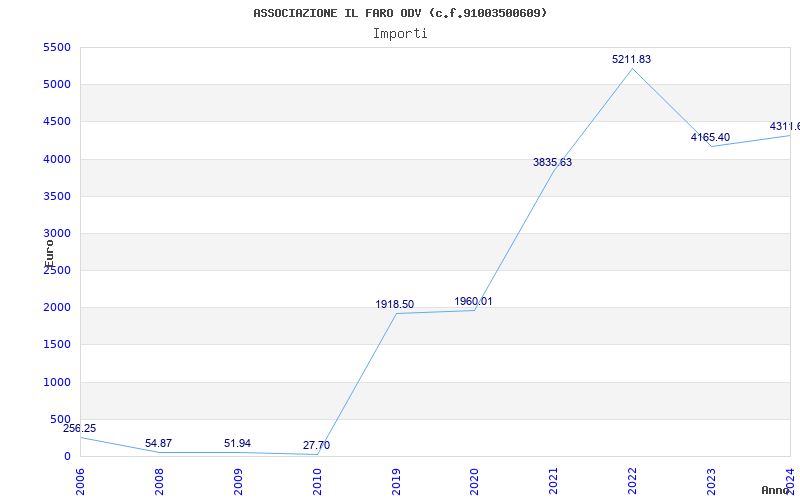Select the 4165.40 data label
The height and width of the screenshot is (500, 800).
710,137
